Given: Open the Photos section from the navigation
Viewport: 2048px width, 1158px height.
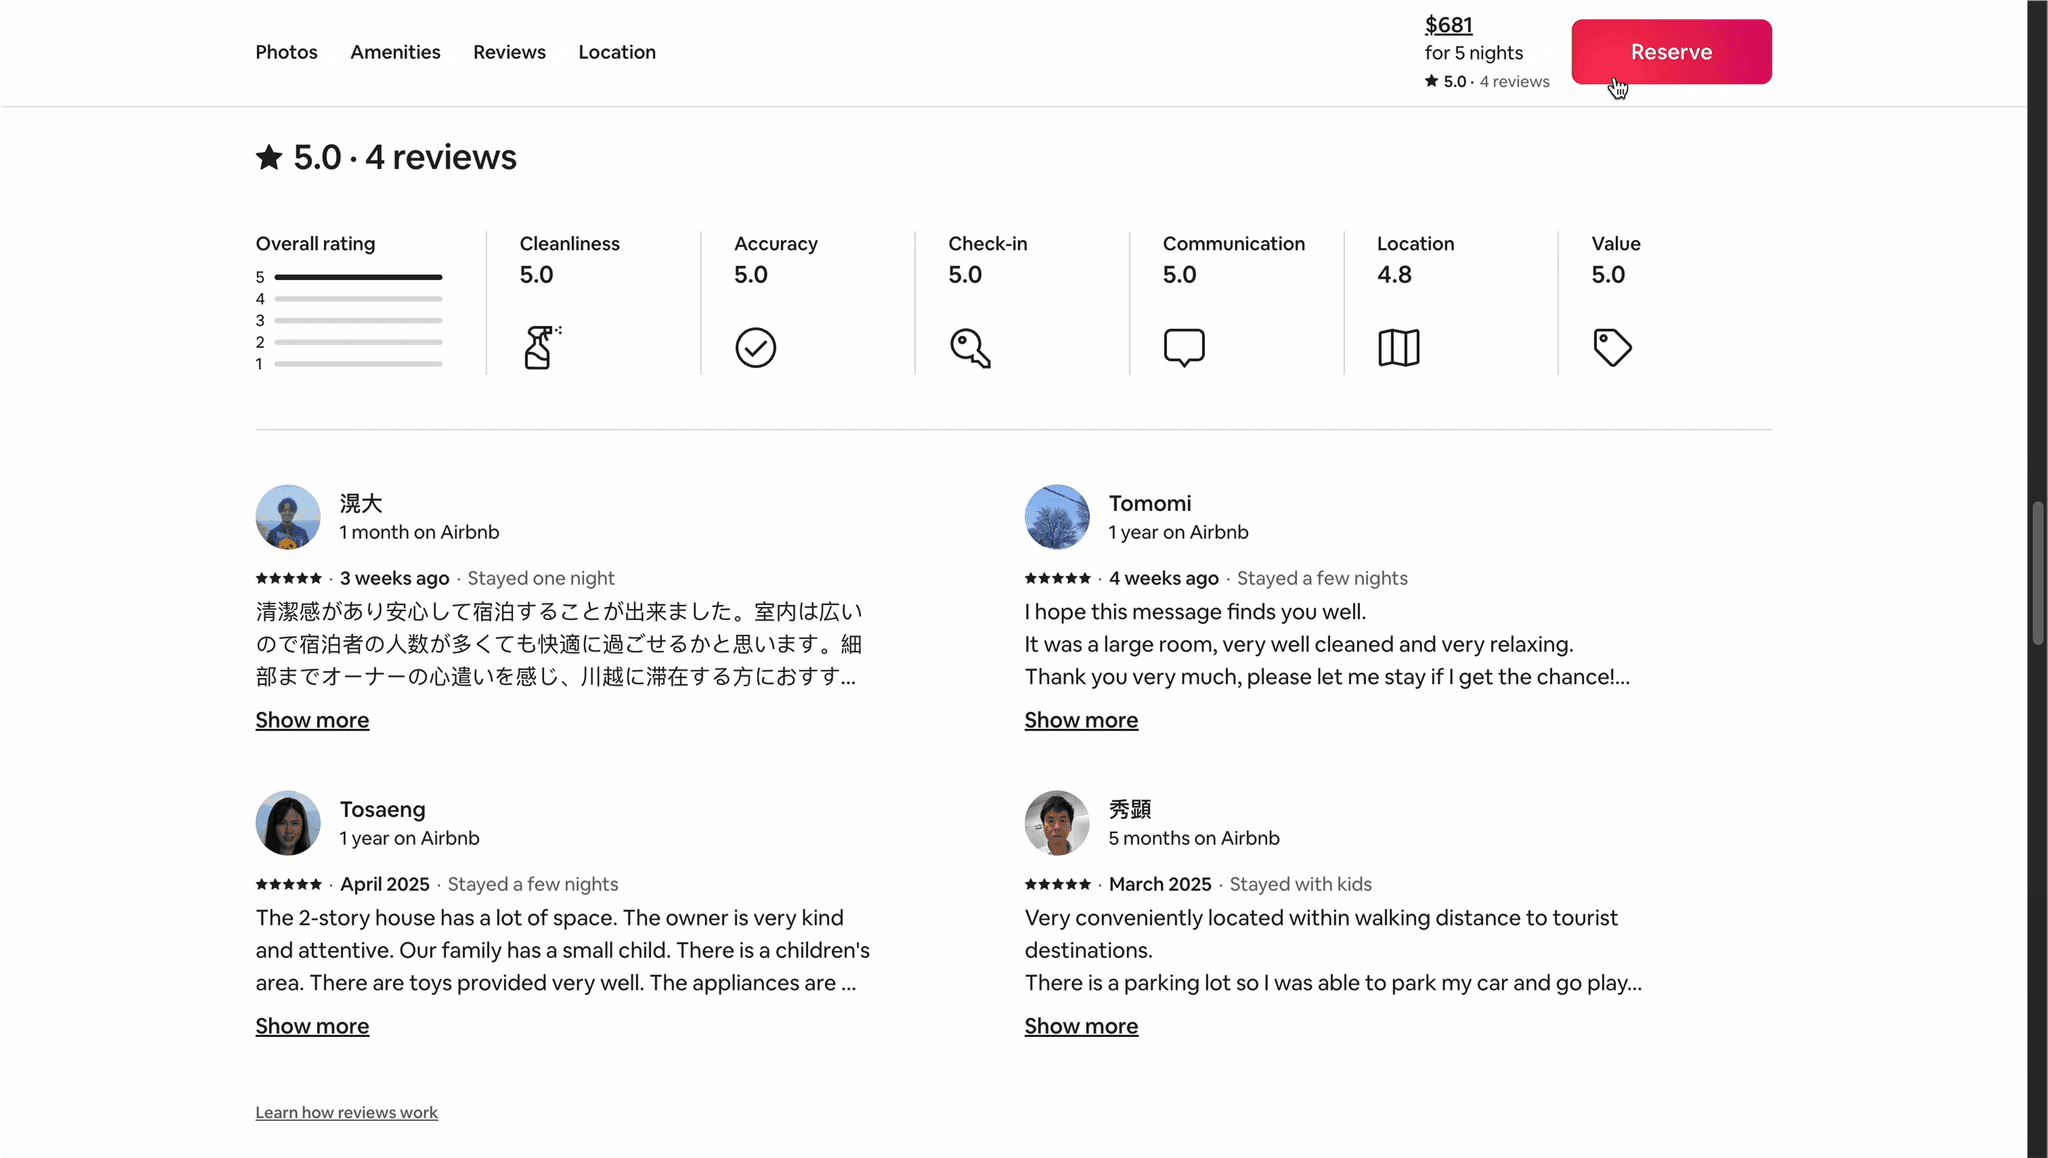Looking at the screenshot, I should click(286, 52).
